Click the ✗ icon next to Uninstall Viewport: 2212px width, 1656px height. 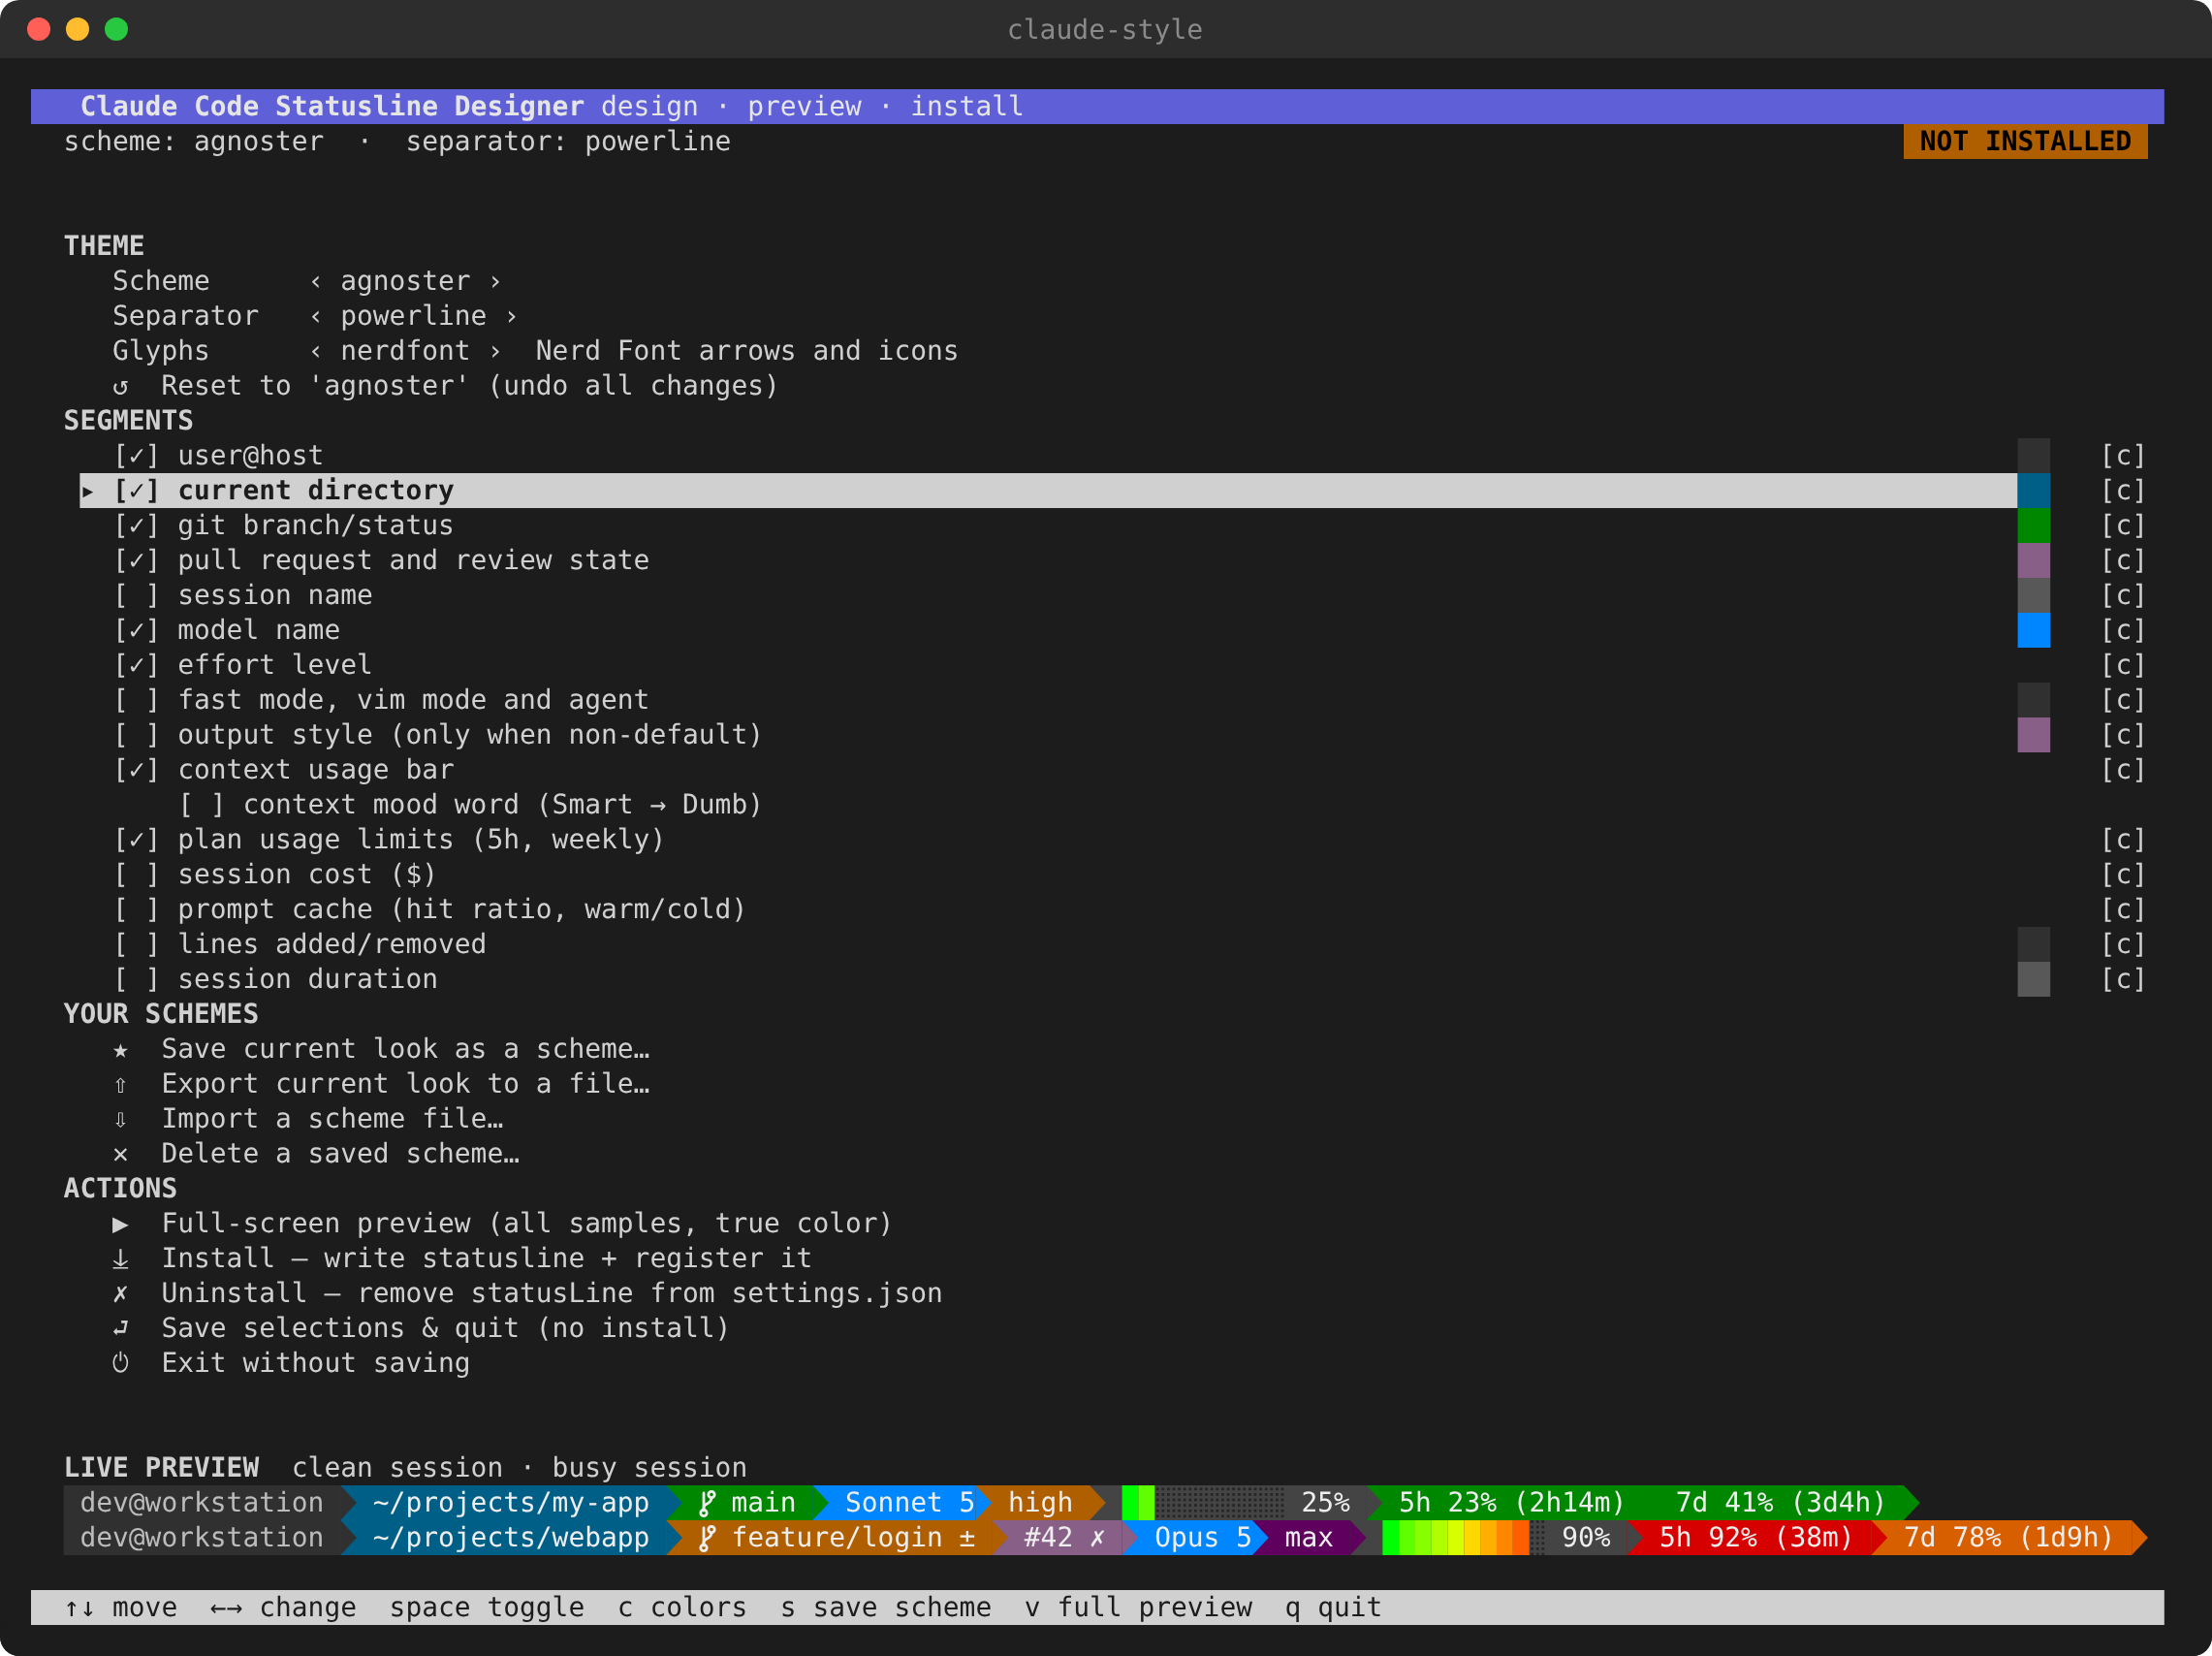coord(120,1294)
